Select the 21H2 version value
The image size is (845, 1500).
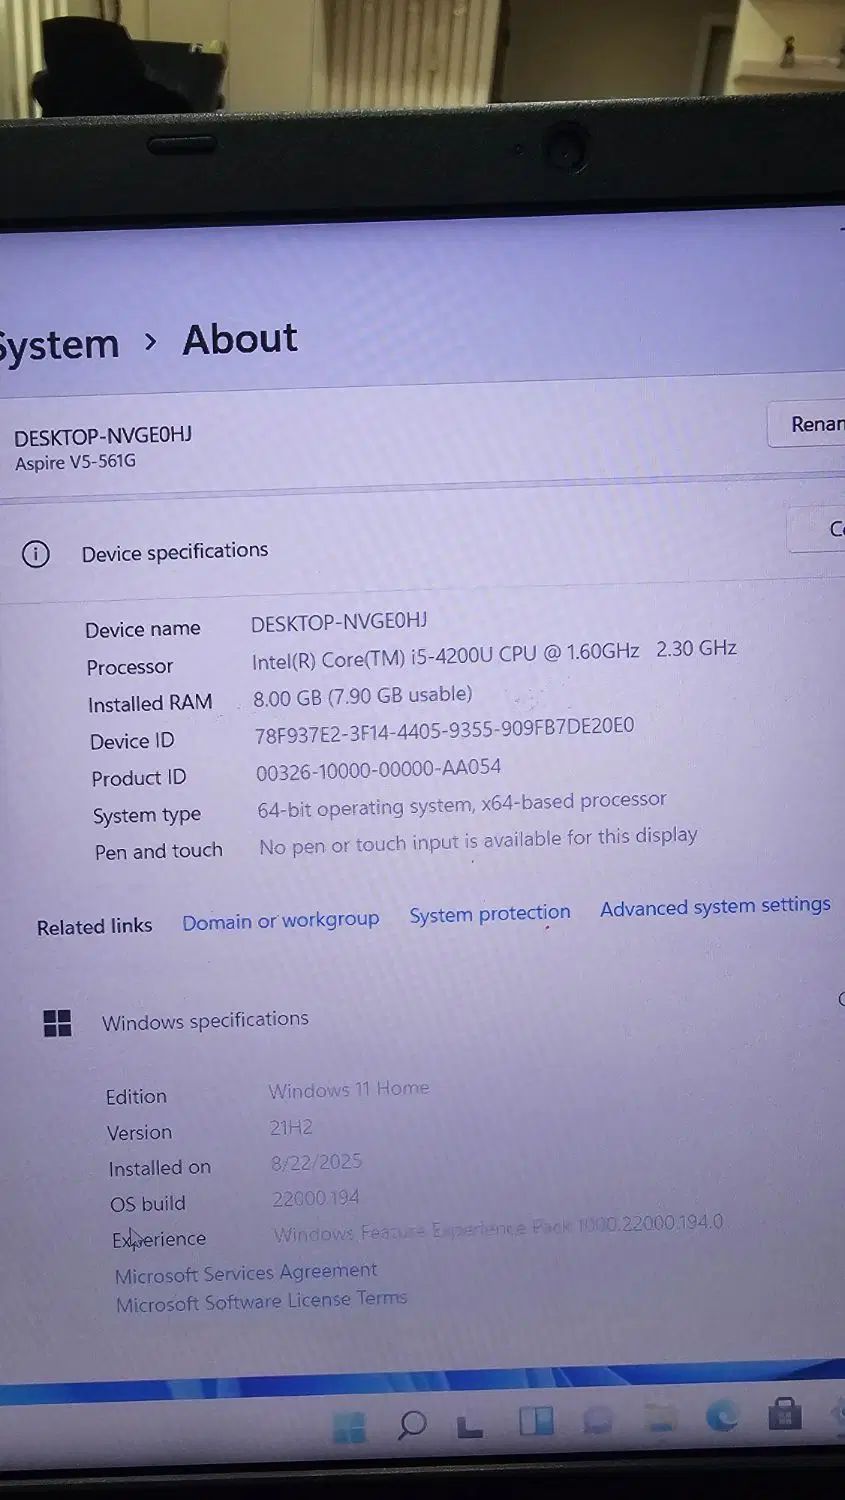pos(290,1127)
